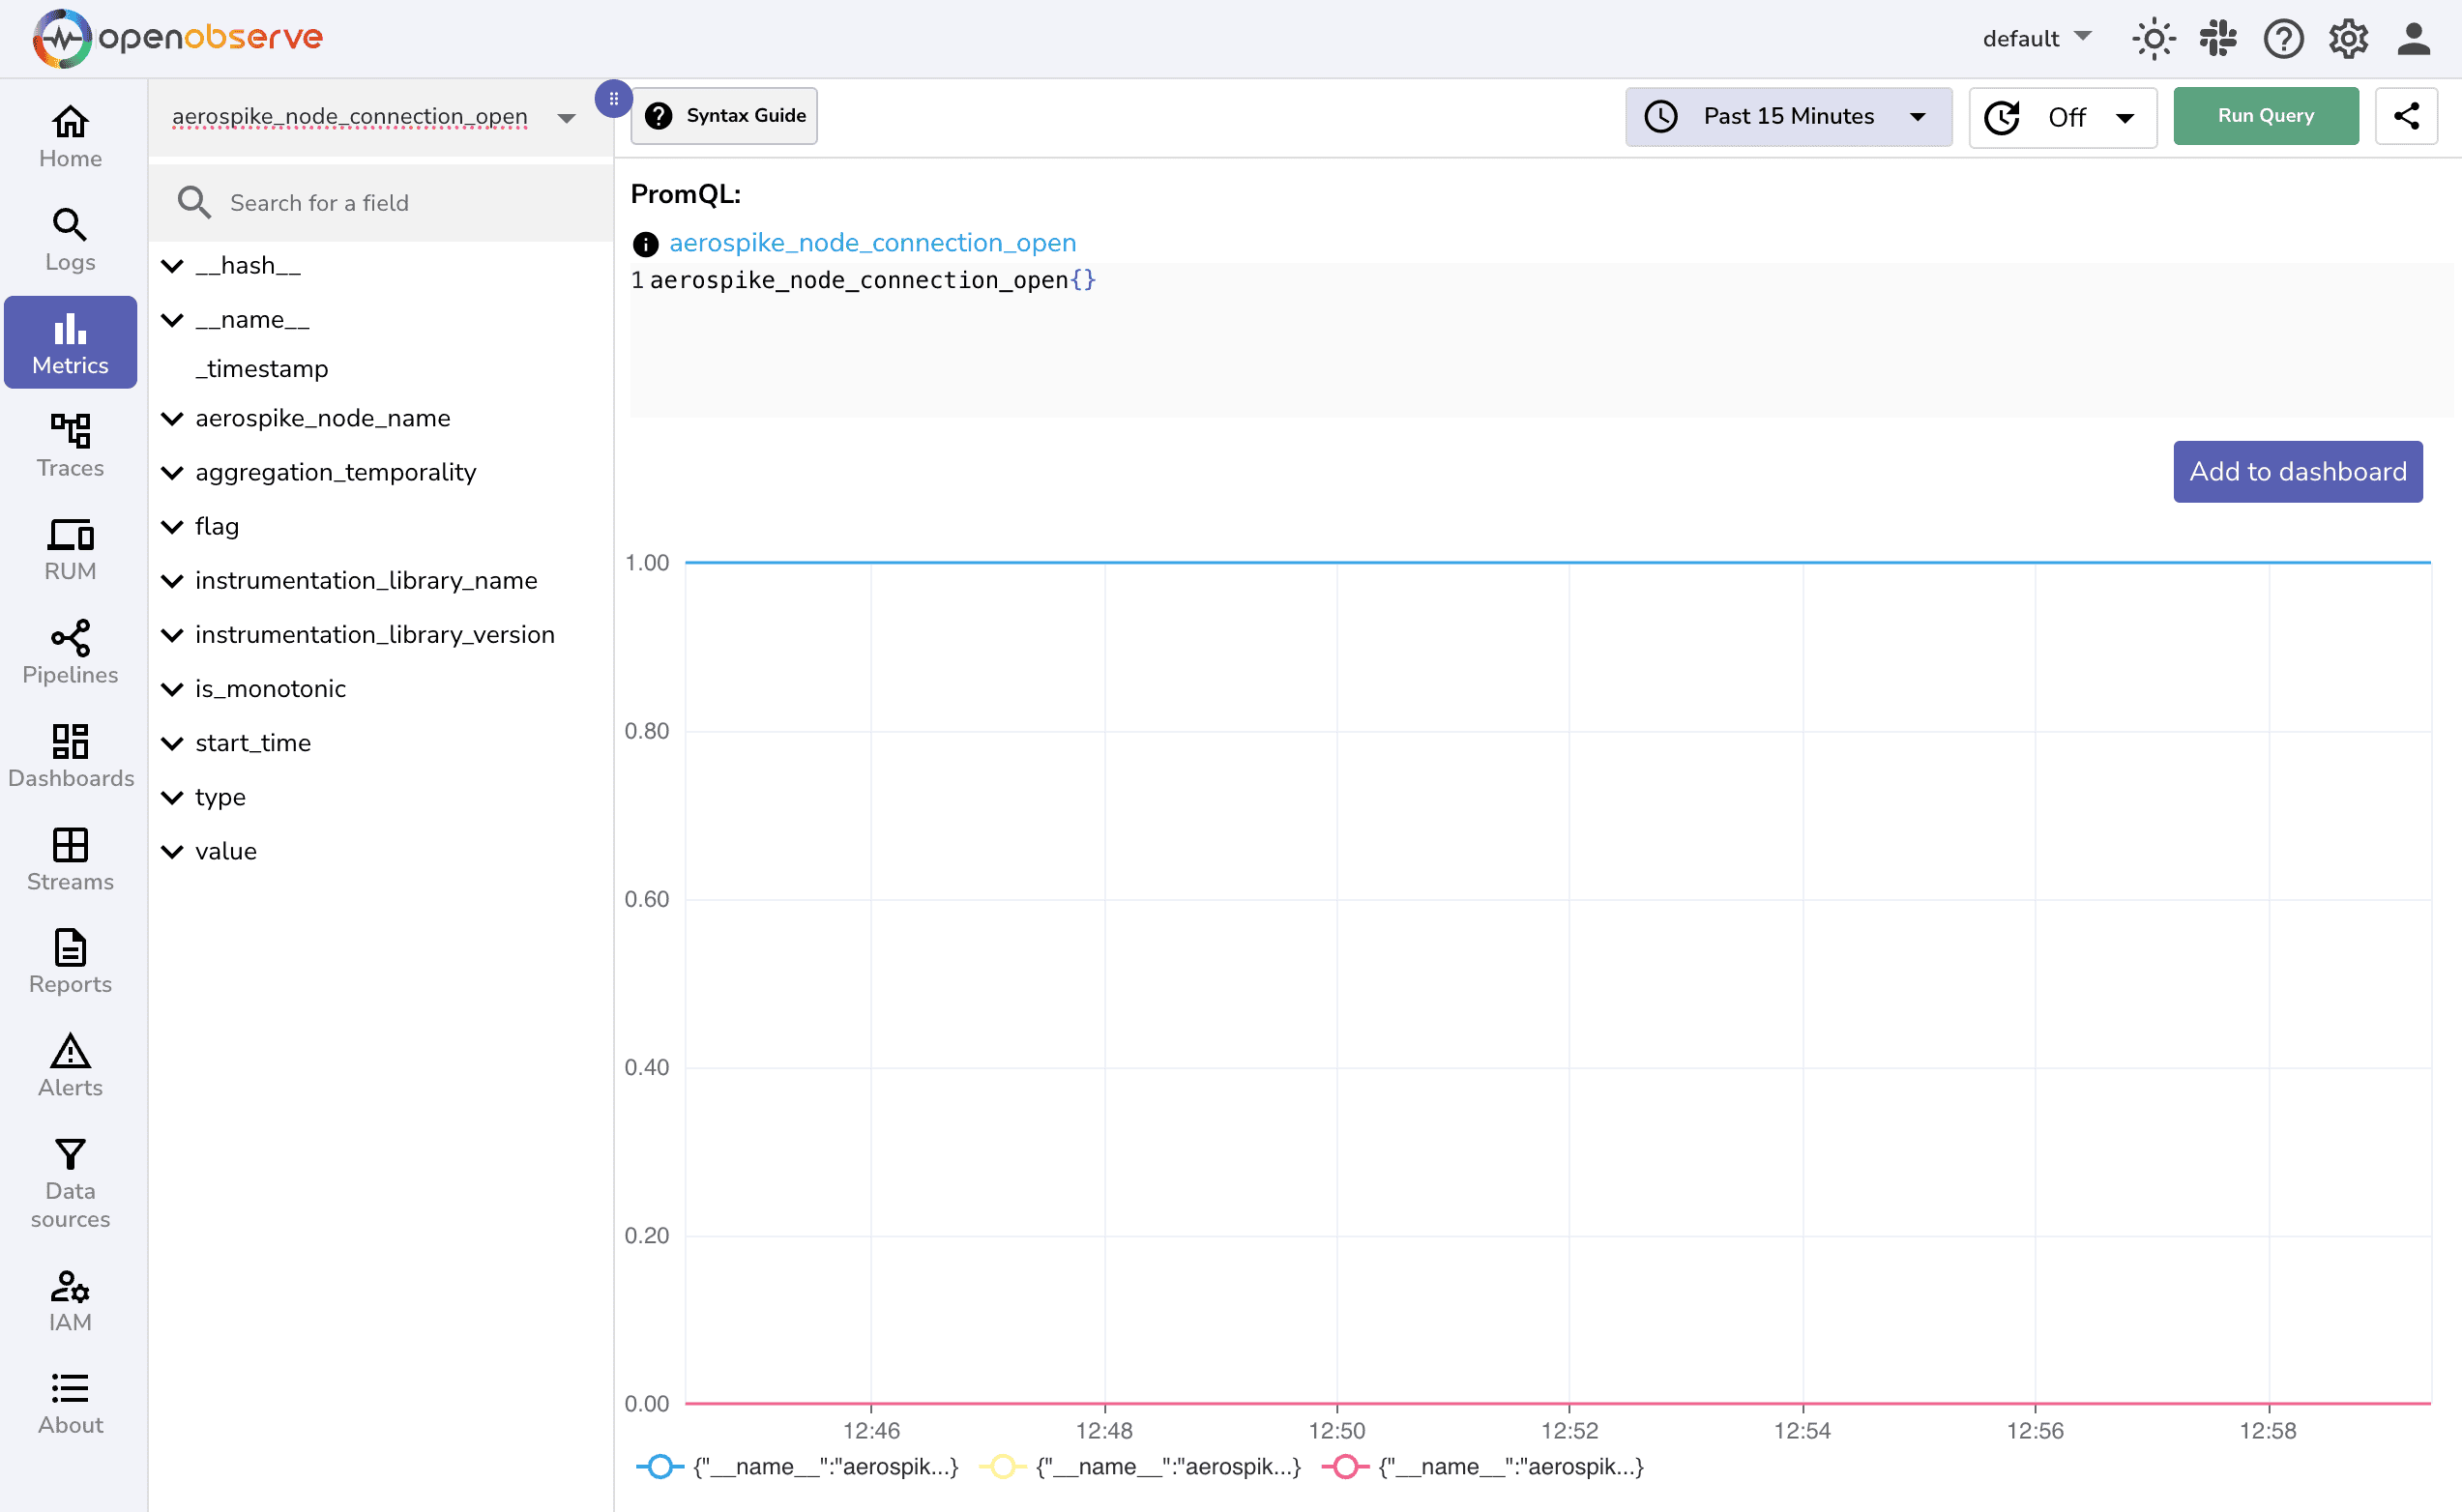Open the Alerts section
Image resolution: width=2462 pixels, height=1512 pixels.
69,1065
